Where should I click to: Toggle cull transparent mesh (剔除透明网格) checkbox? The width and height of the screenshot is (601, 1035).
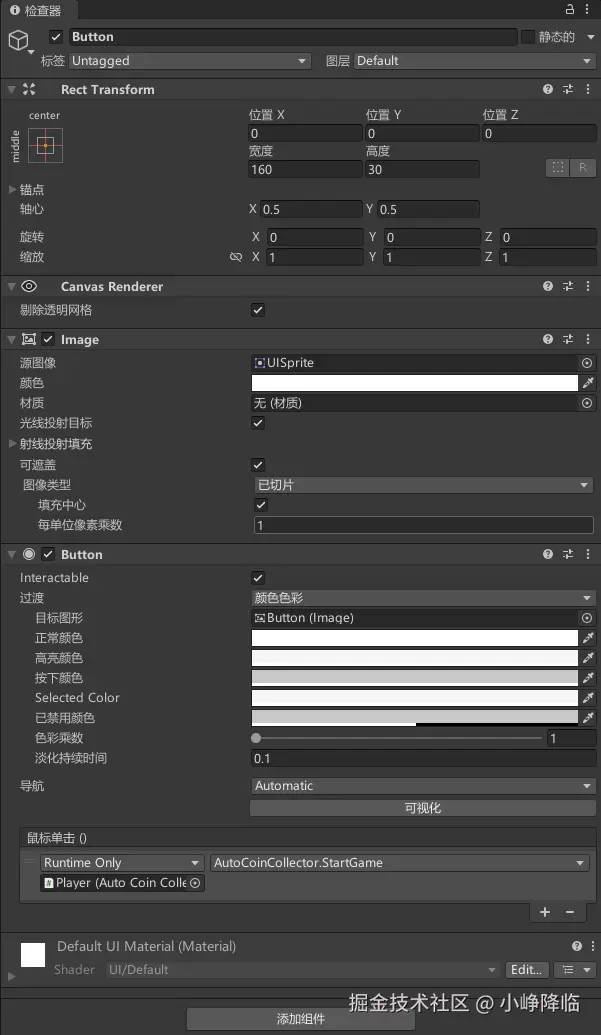(x=258, y=310)
